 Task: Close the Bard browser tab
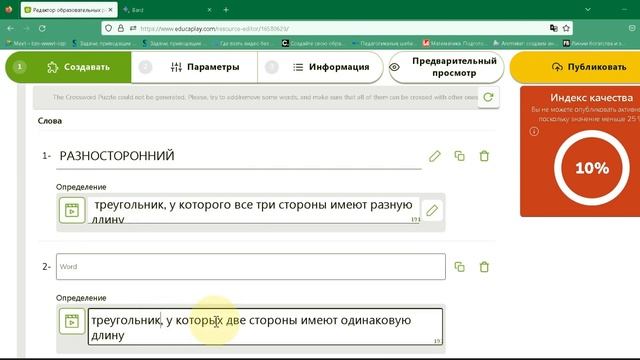[x=209, y=10]
